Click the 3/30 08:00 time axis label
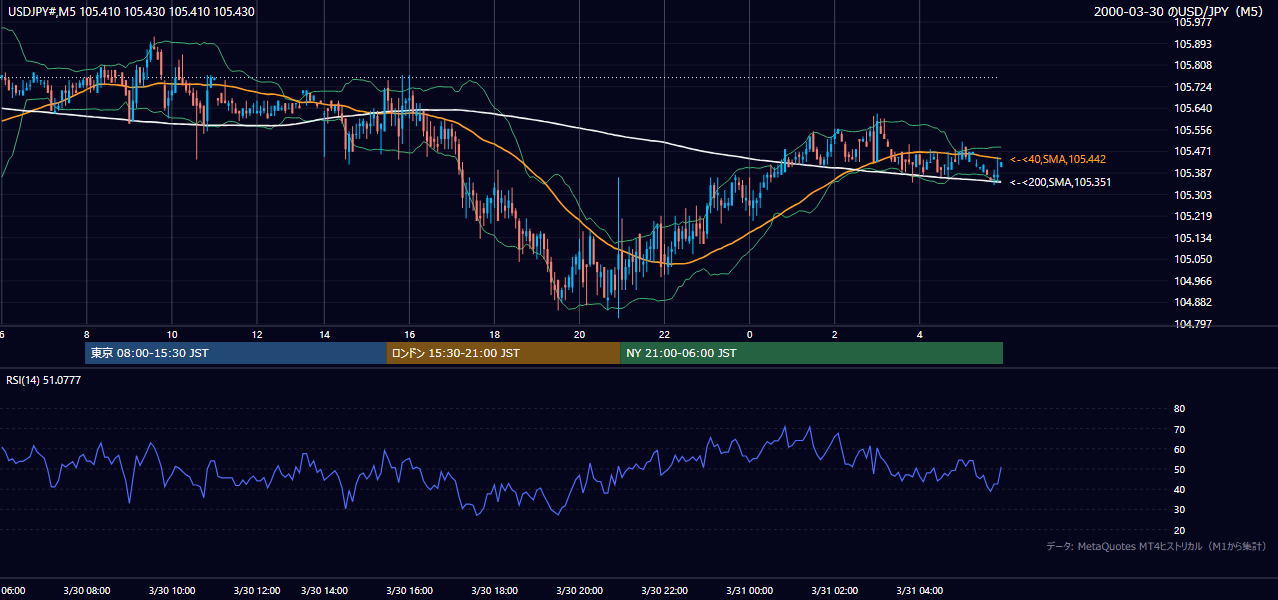 click(87, 591)
